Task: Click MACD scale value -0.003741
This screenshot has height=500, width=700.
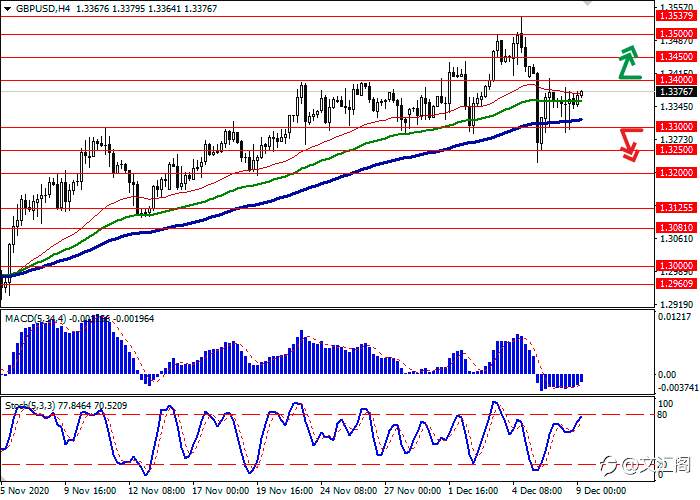Action: click(677, 388)
